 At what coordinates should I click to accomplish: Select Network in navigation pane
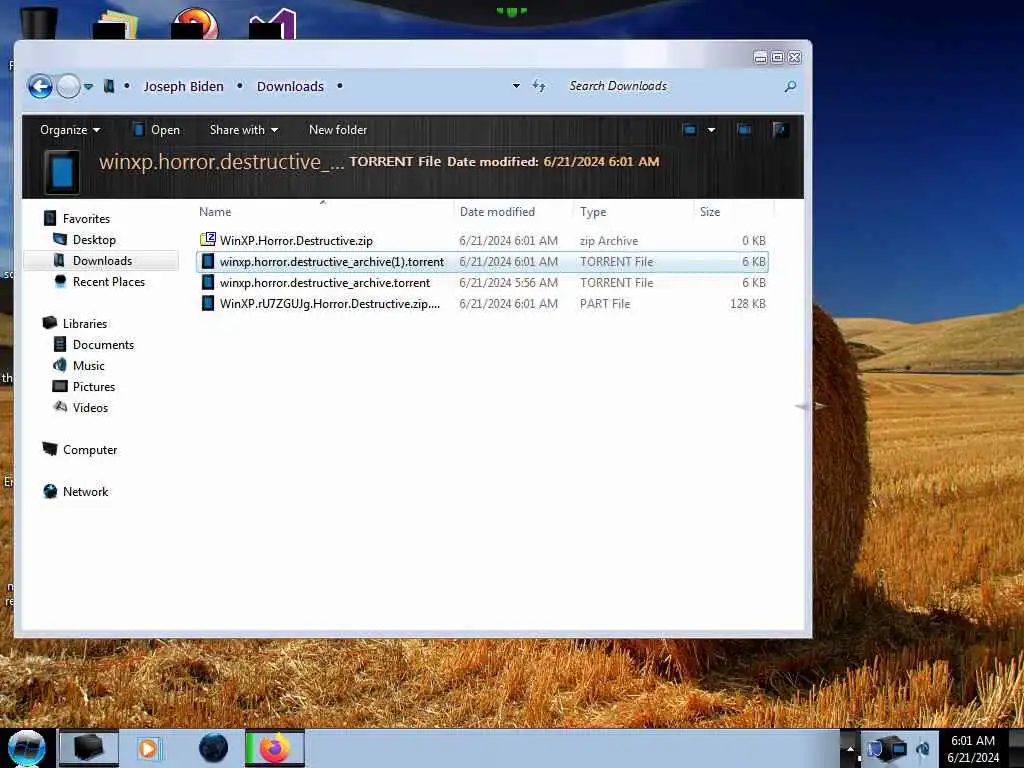click(x=76, y=491)
